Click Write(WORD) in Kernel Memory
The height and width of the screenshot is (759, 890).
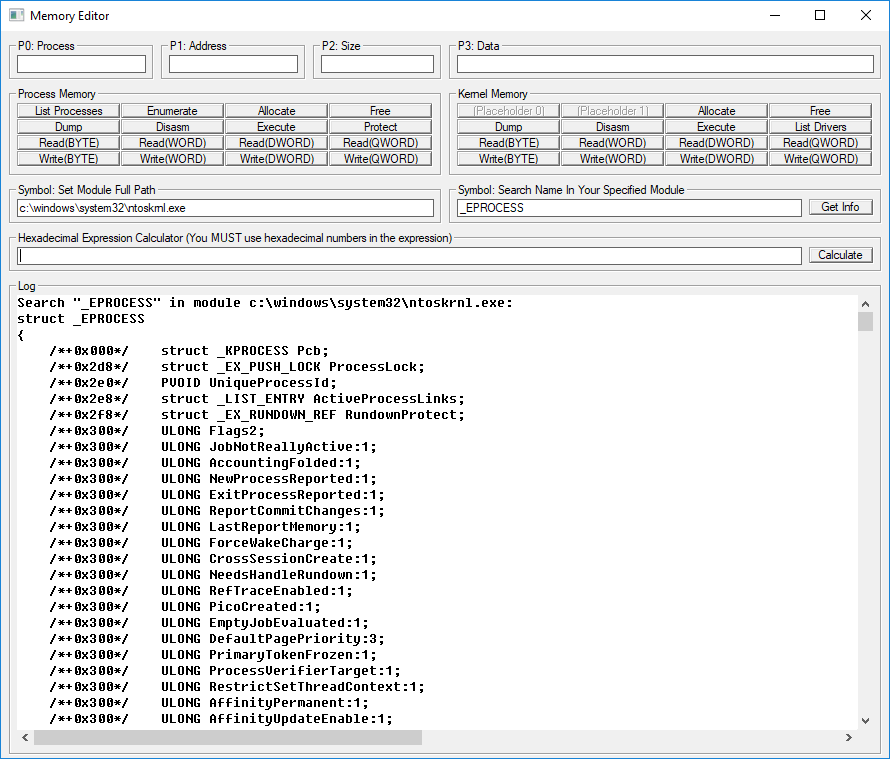pos(612,158)
